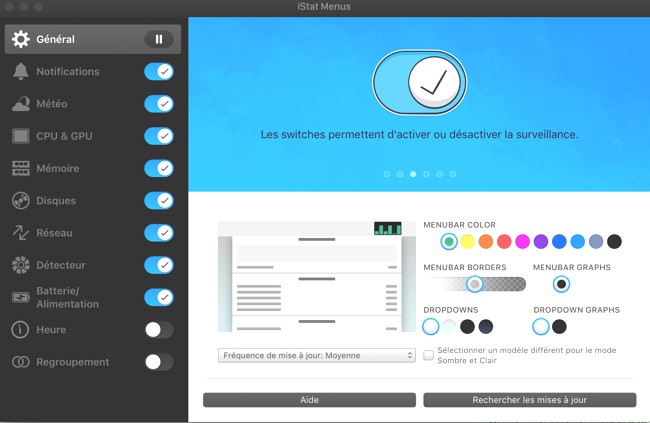Click the Réseau network arrows icon
The height and width of the screenshot is (423, 650).
click(x=20, y=233)
